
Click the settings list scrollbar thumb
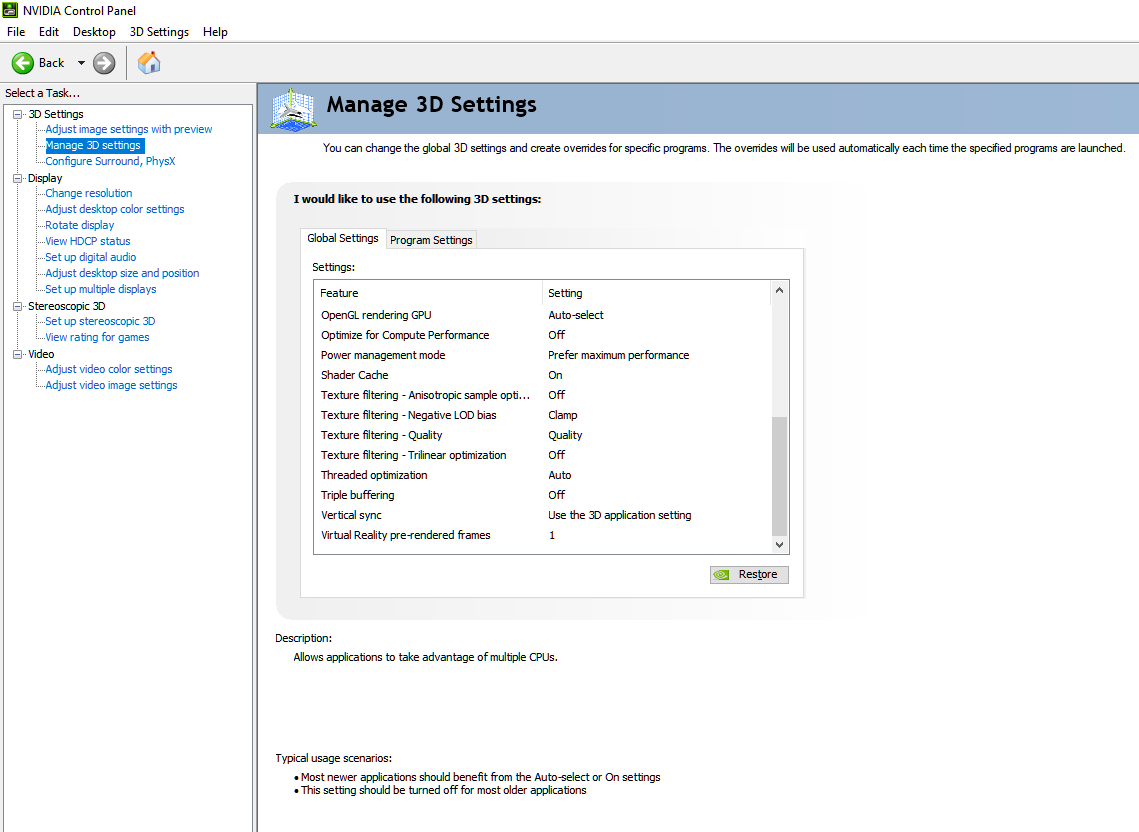pos(779,475)
